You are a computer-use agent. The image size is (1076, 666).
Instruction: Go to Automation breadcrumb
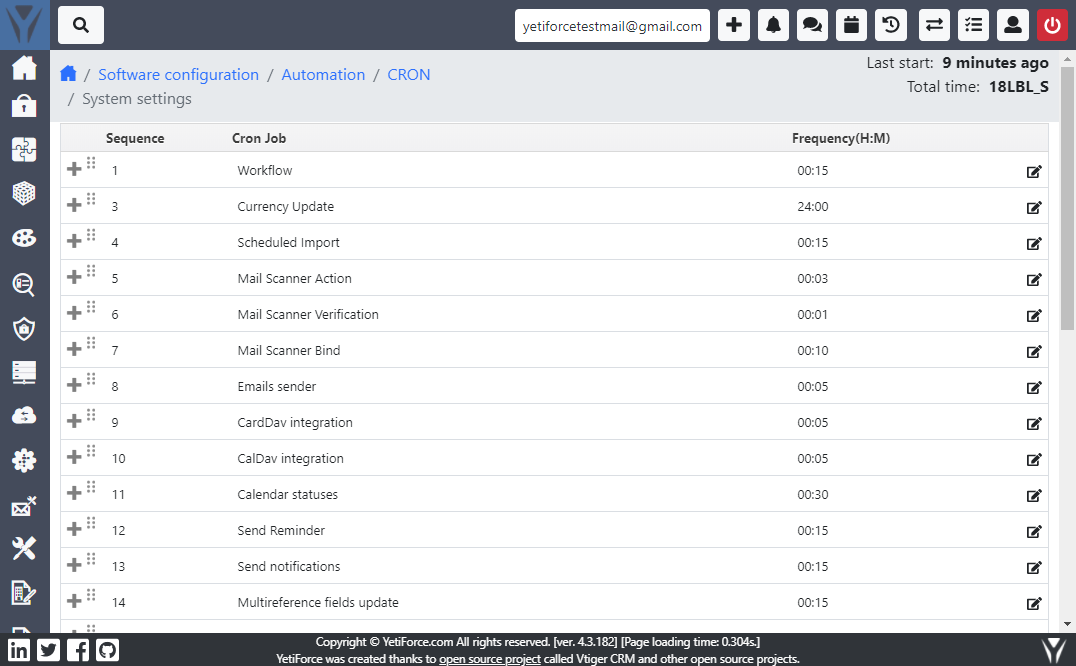pos(323,74)
